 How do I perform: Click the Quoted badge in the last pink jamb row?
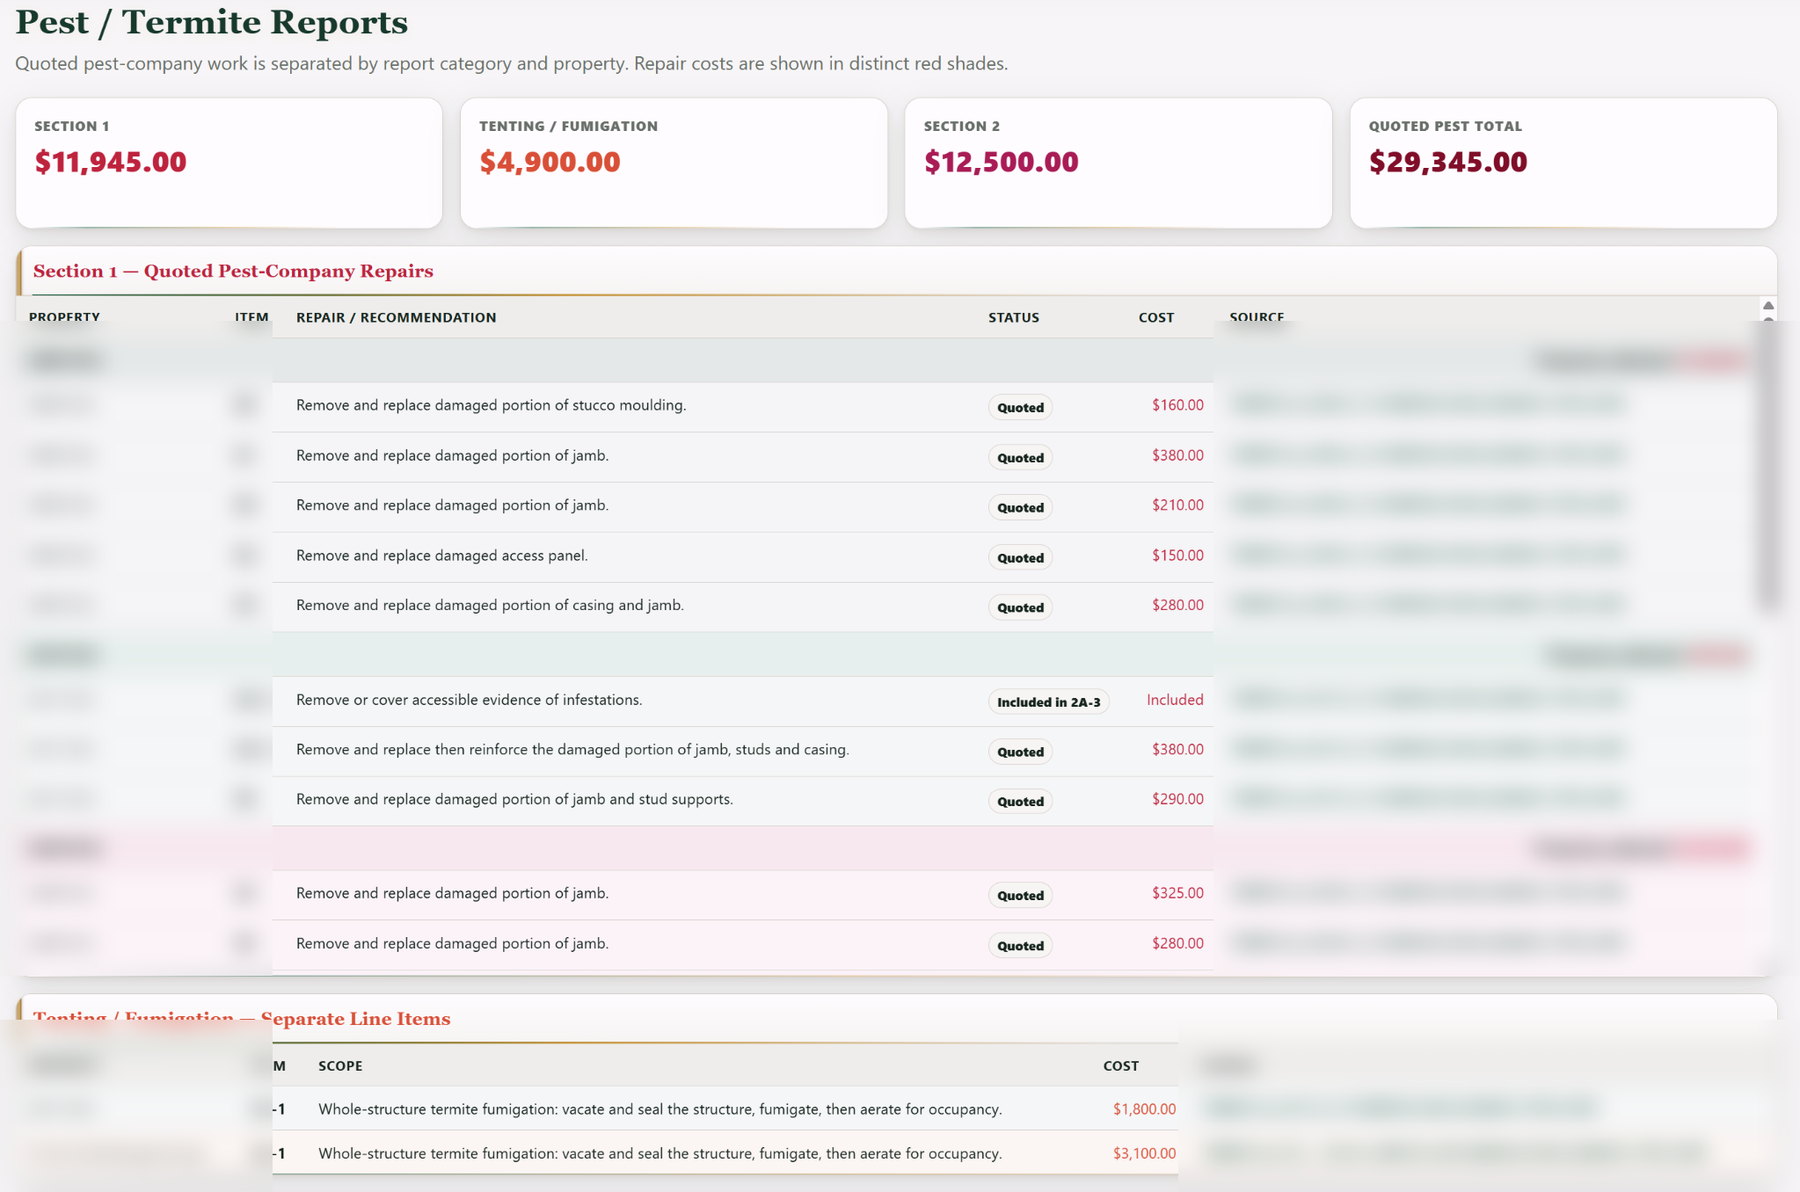[1020, 945]
